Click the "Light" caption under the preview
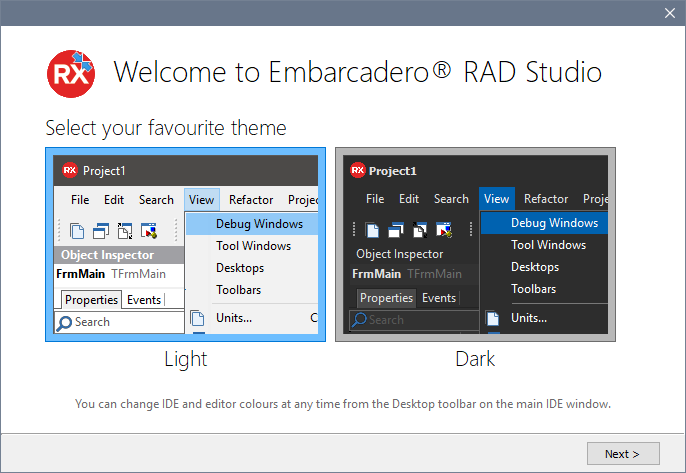Image resolution: width=686 pixels, height=473 pixels. point(186,360)
